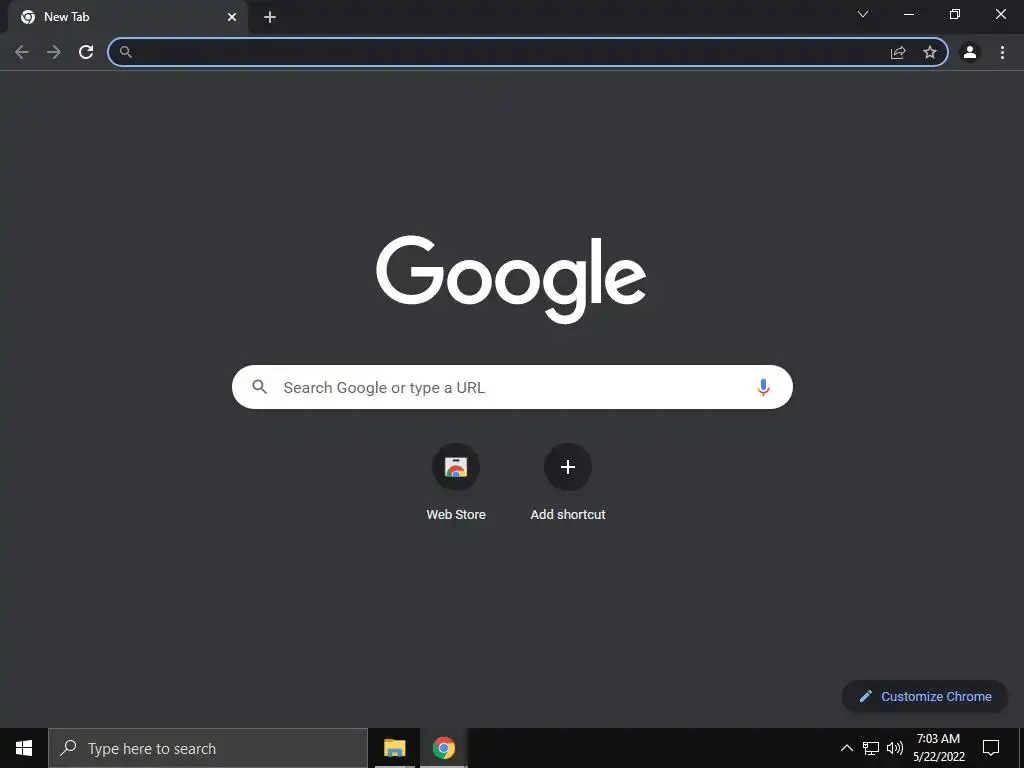Click the Search Google or type a URL box
The width and height of the screenshot is (1024, 768).
(x=512, y=387)
